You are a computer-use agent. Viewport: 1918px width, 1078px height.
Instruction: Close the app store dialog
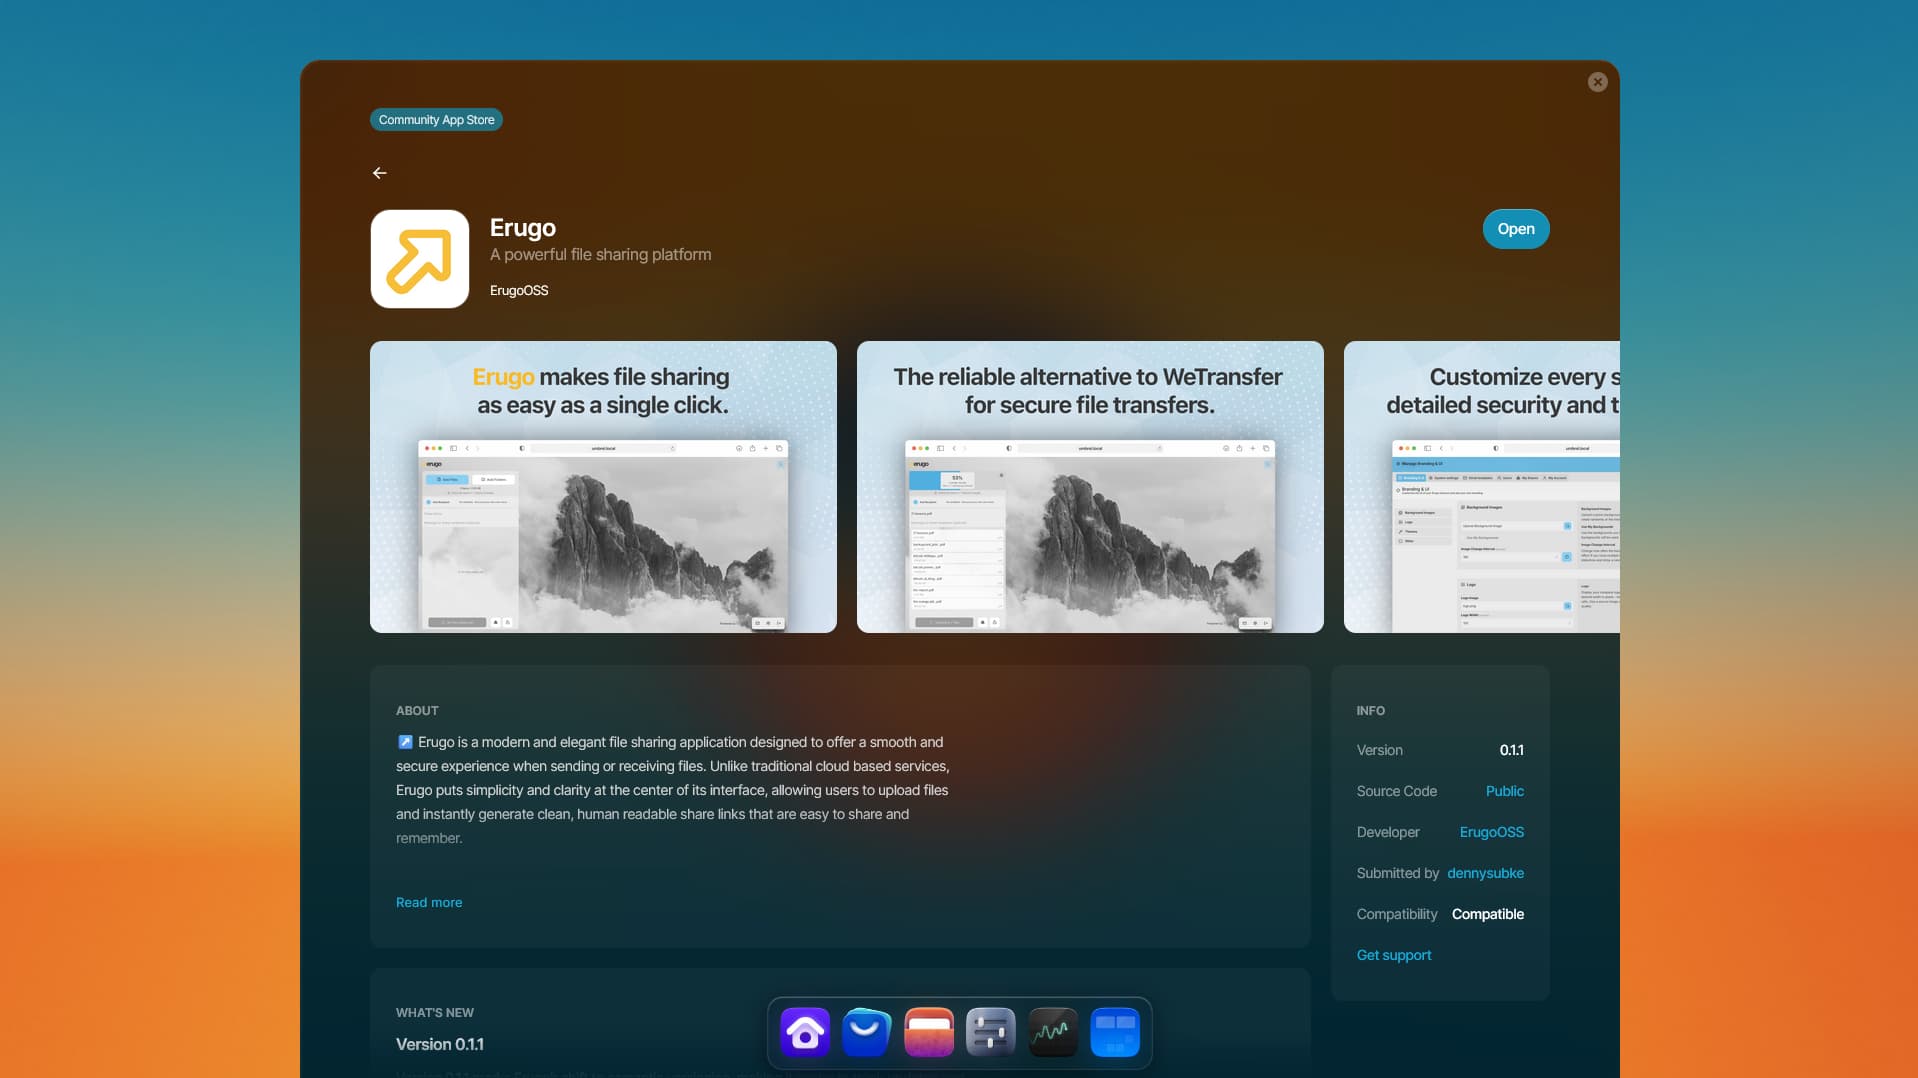1597,82
